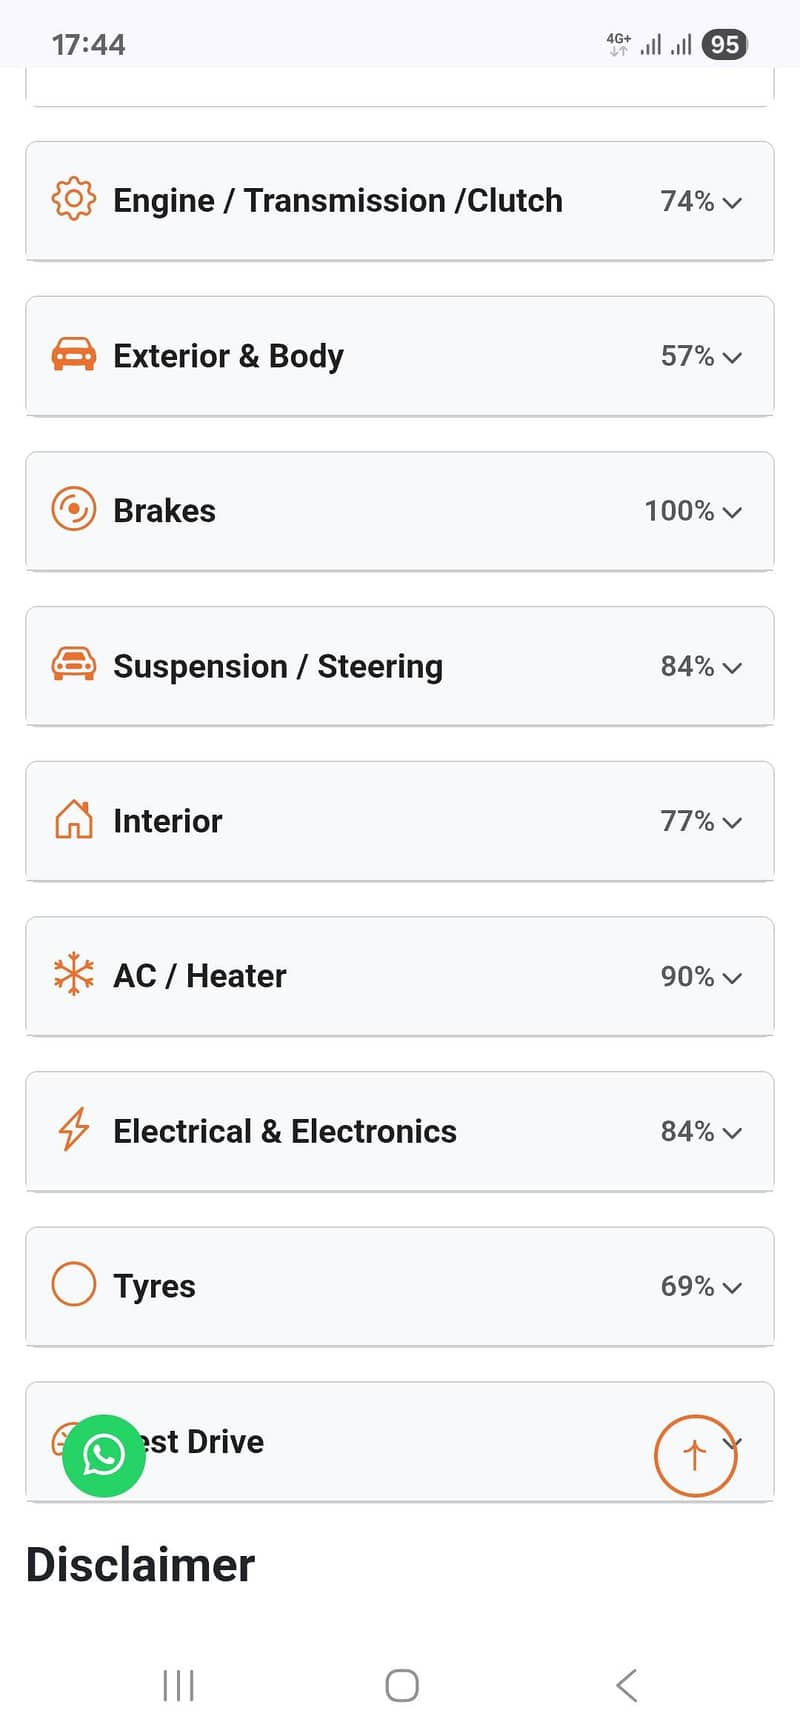Click the snowflake icon next to AC / Heater

73,975
